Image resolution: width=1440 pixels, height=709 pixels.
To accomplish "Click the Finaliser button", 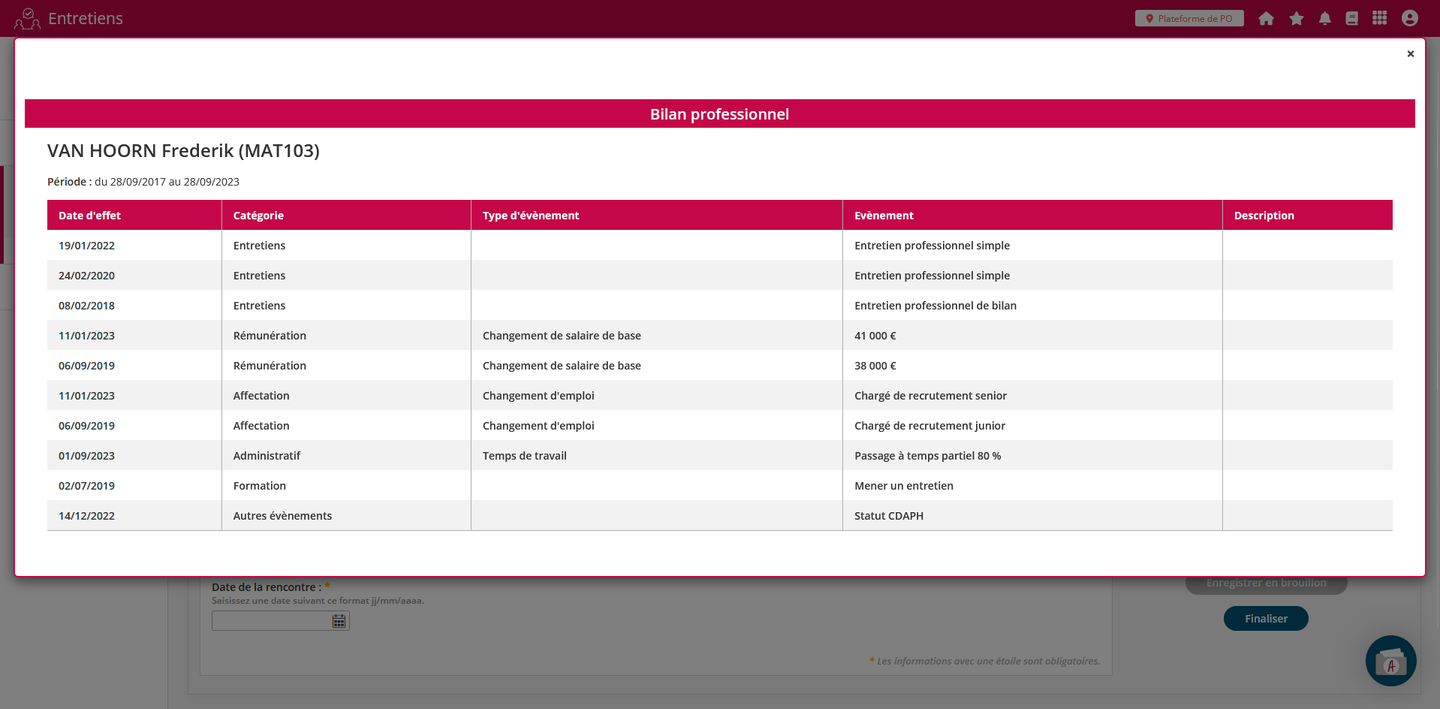I will [x=1265, y=618].
